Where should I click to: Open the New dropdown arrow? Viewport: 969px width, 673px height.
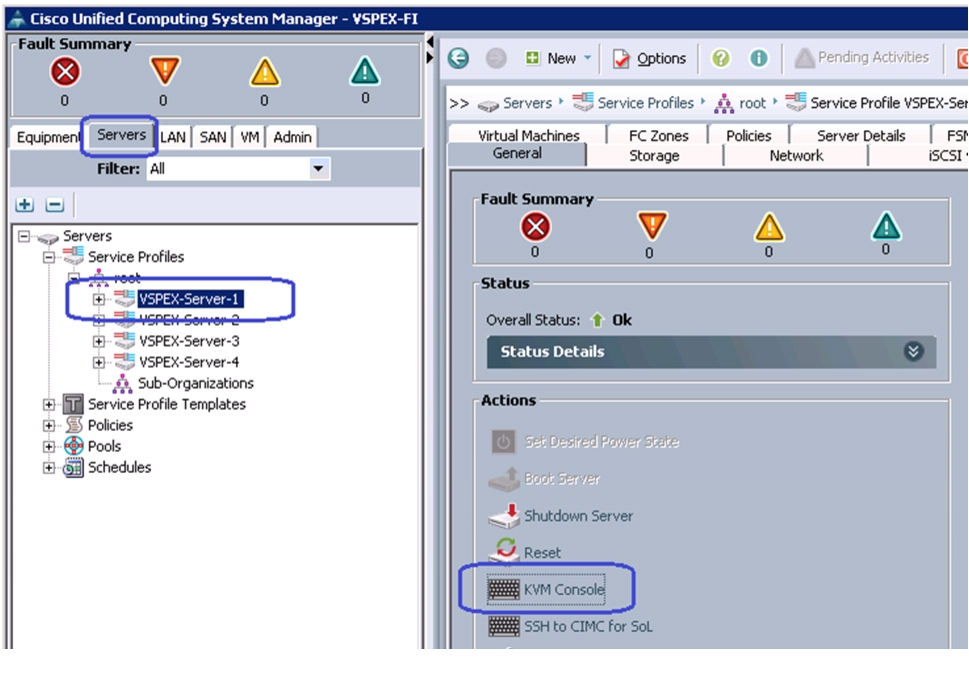coord(588,57)
